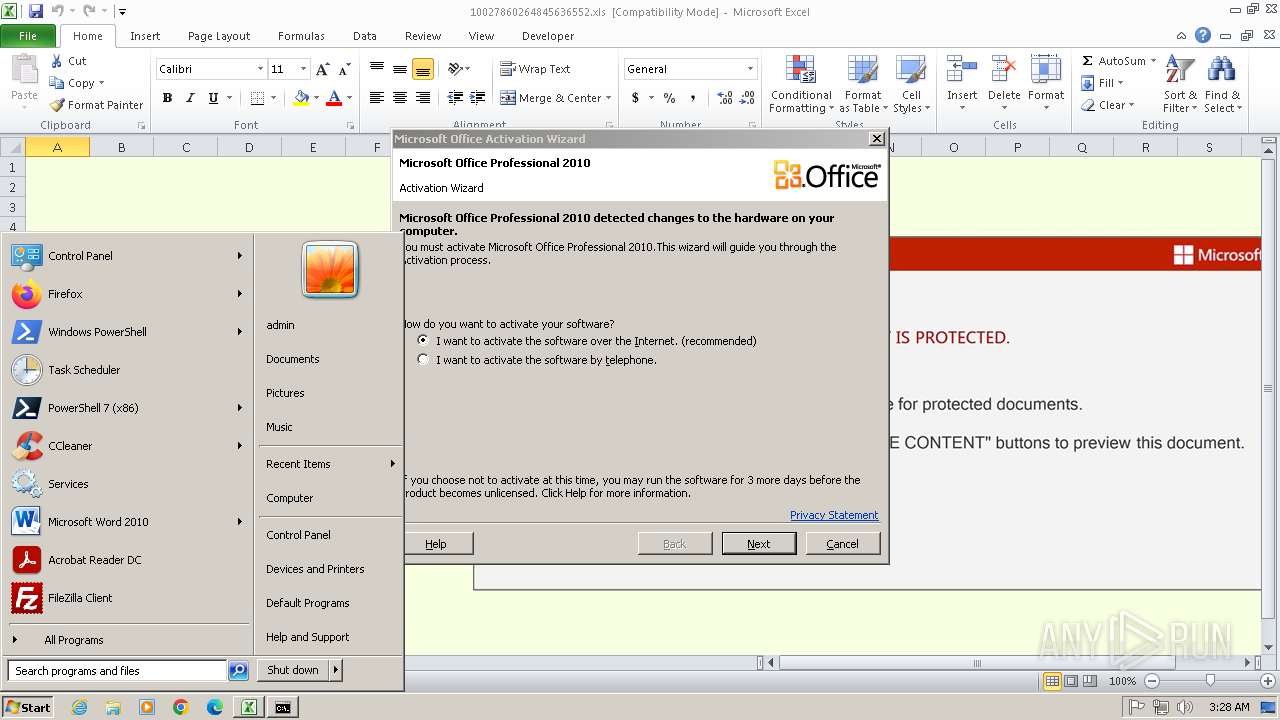Expand Shut down options arrow
This screenshot has width=1280, height=720.
pos(335,670)
